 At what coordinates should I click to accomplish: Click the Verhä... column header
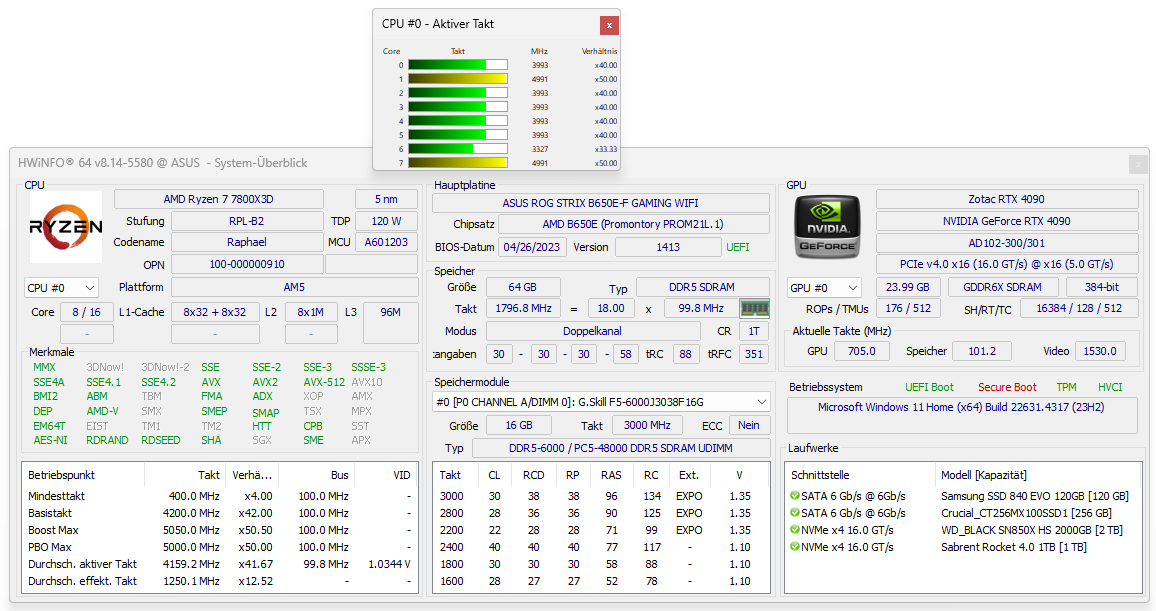(251, 475)
